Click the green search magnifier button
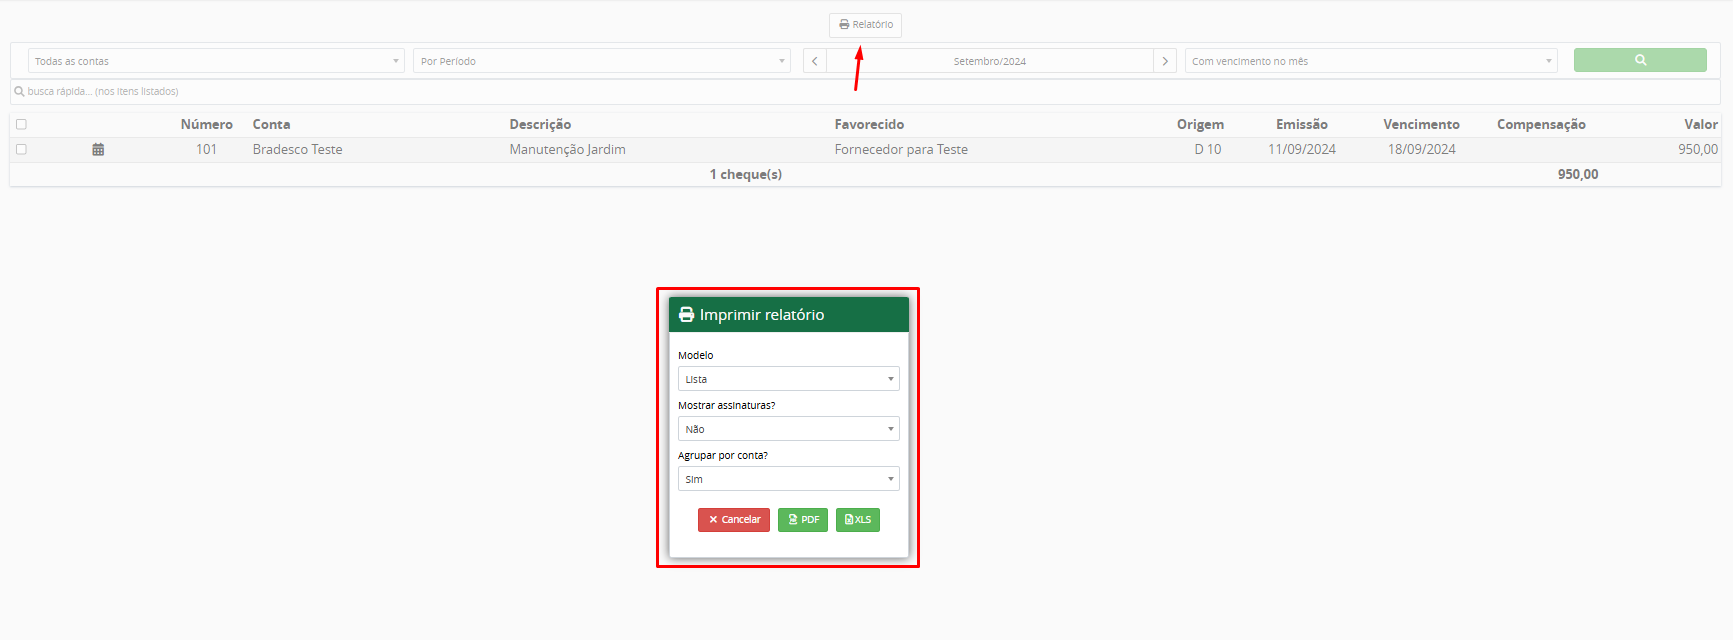The width and height of the screenshot is (1733, 640). [x=1639, y=60]
